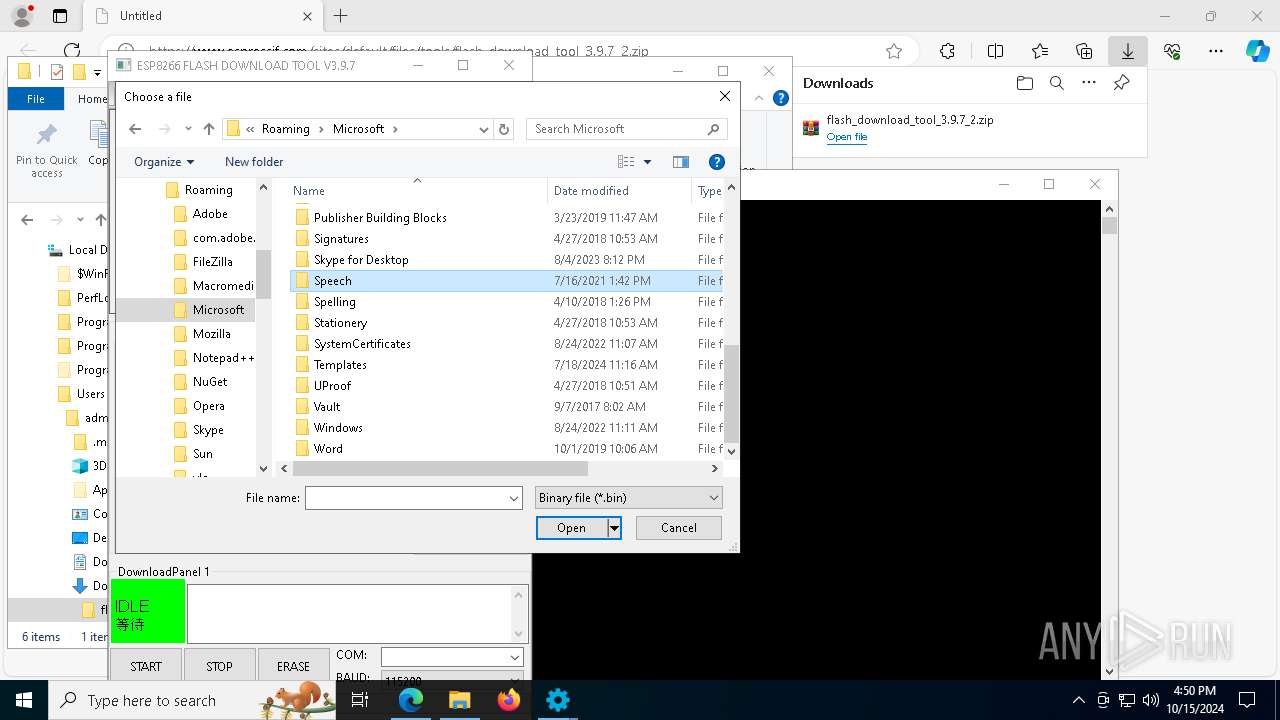Screen dimensions: 1280x720
Task: Click START in flash tool
Action: click(x=146, y=666)
